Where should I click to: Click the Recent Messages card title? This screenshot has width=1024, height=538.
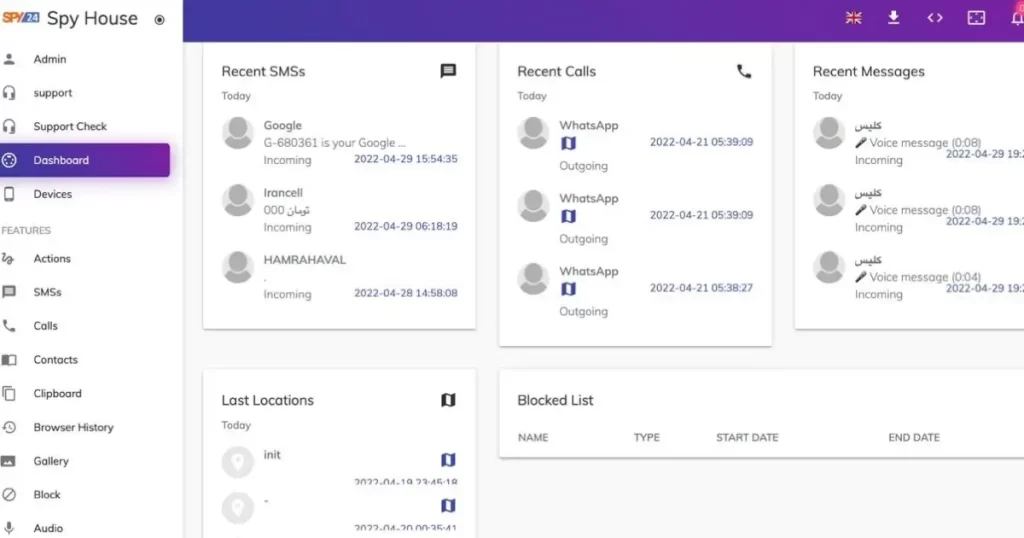pos(869,71)
